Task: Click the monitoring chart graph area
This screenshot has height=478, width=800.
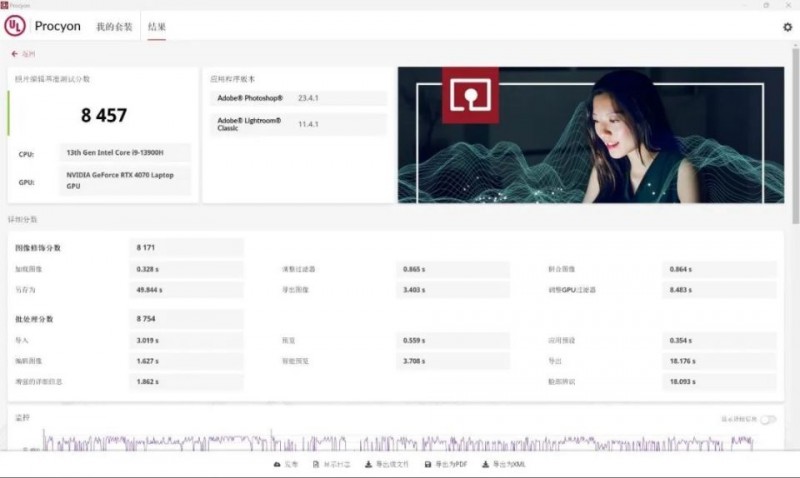Action: [x=400, y=440]
